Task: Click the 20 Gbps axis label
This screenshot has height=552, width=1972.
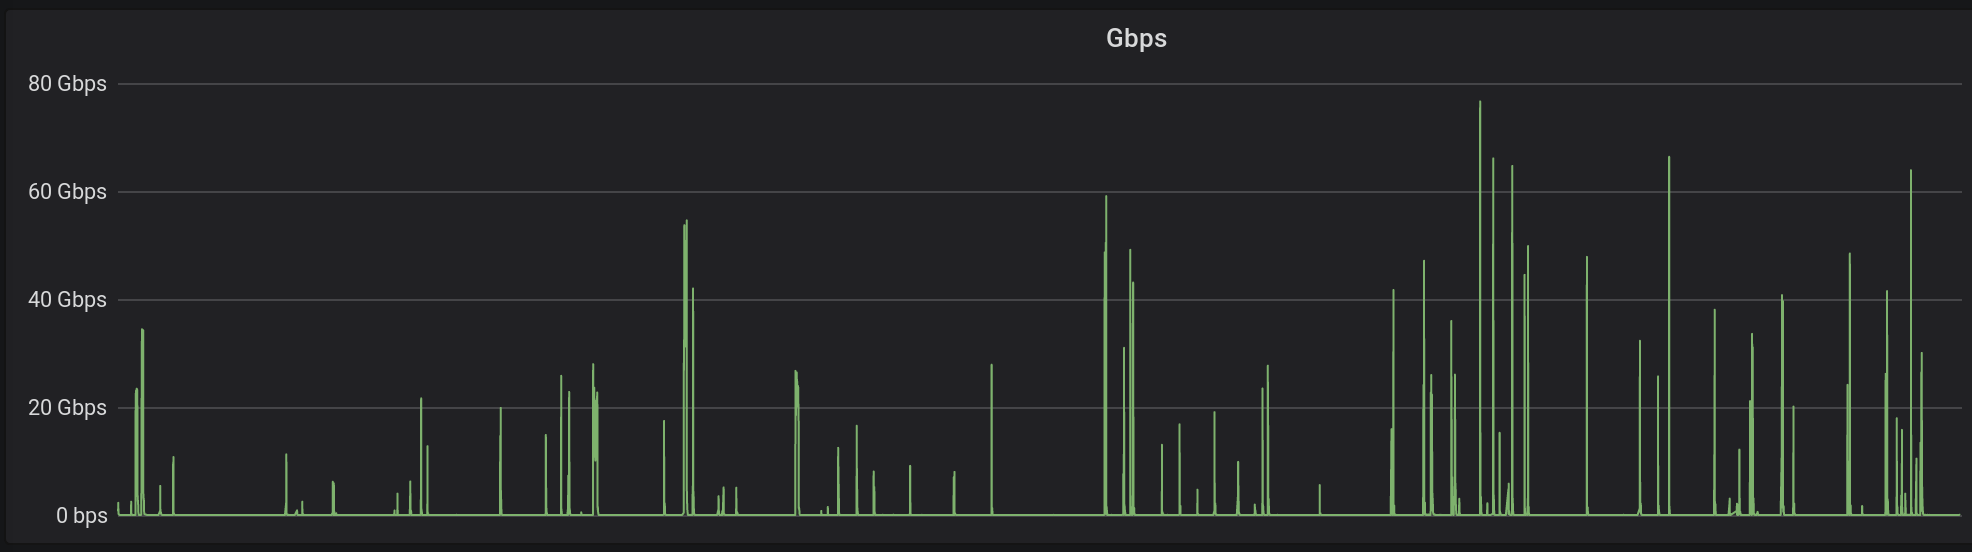Action: [x=67, y=408]
